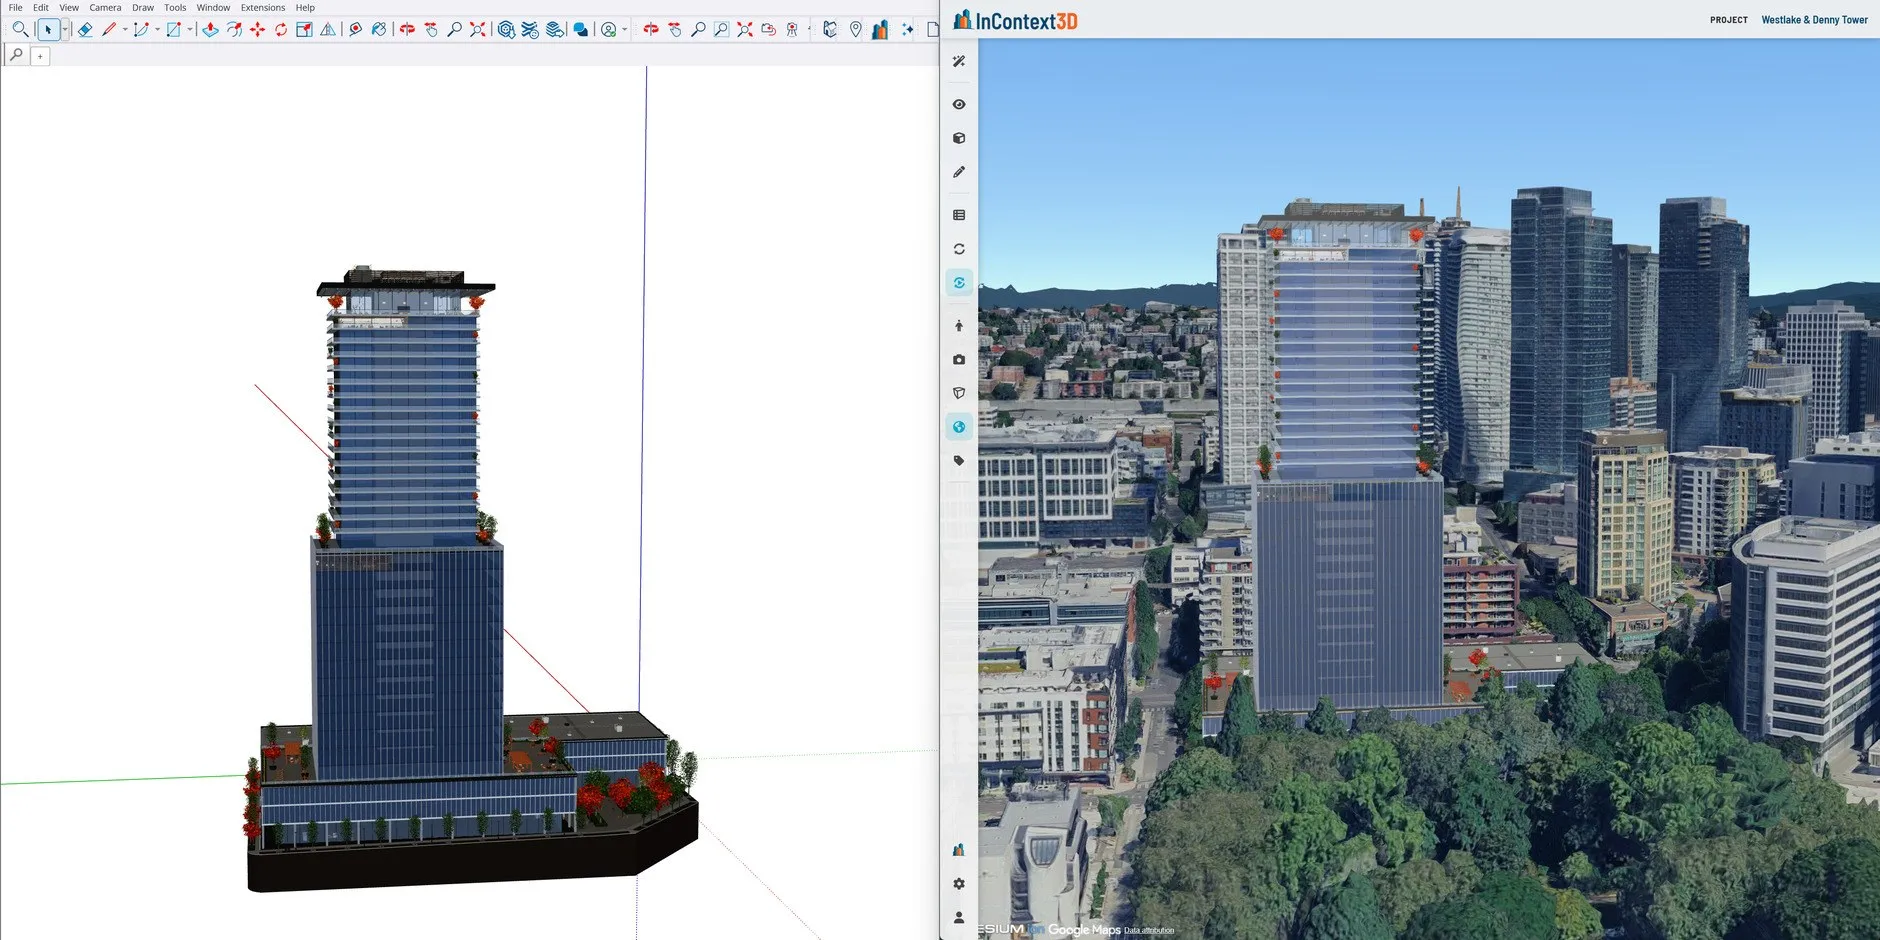Click the magic wand icon in InContext3D sidebar
Screen dimensions: 1880x940
pos(959,61)
